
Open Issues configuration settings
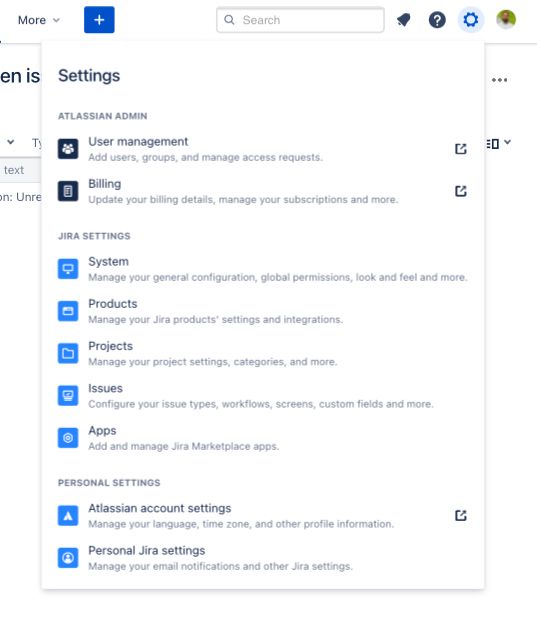262,396
